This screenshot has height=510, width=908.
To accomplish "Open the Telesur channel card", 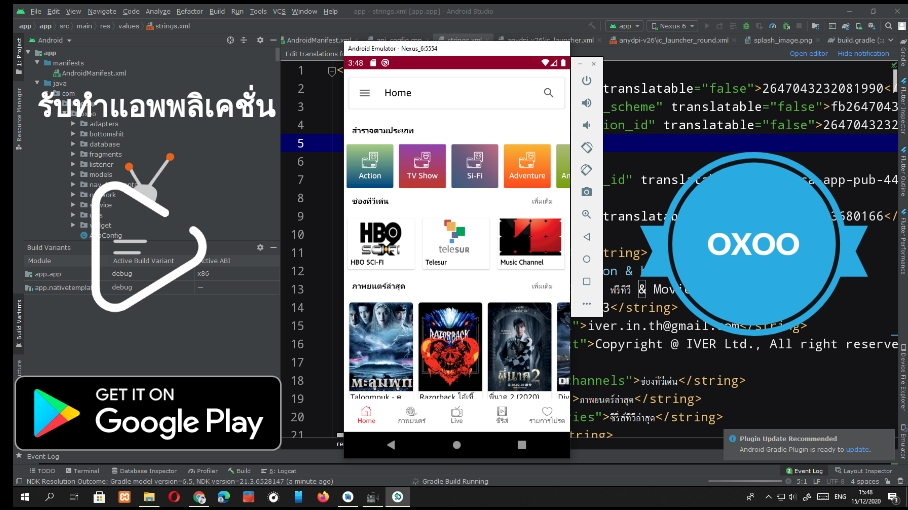I will click(456, 243).
